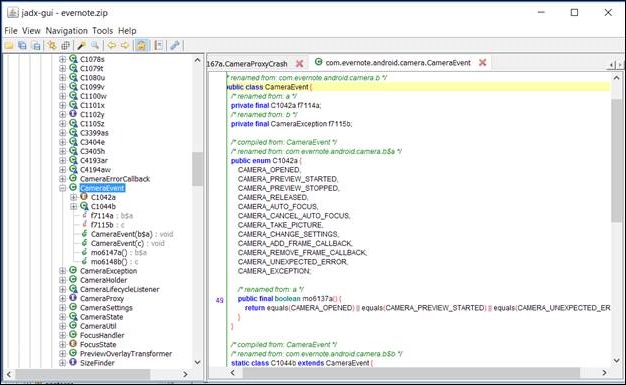This screenshot has height=385, width=626.
Task: Click the tree panel vertical scrollbar thumb
Action: click(197, 169)
